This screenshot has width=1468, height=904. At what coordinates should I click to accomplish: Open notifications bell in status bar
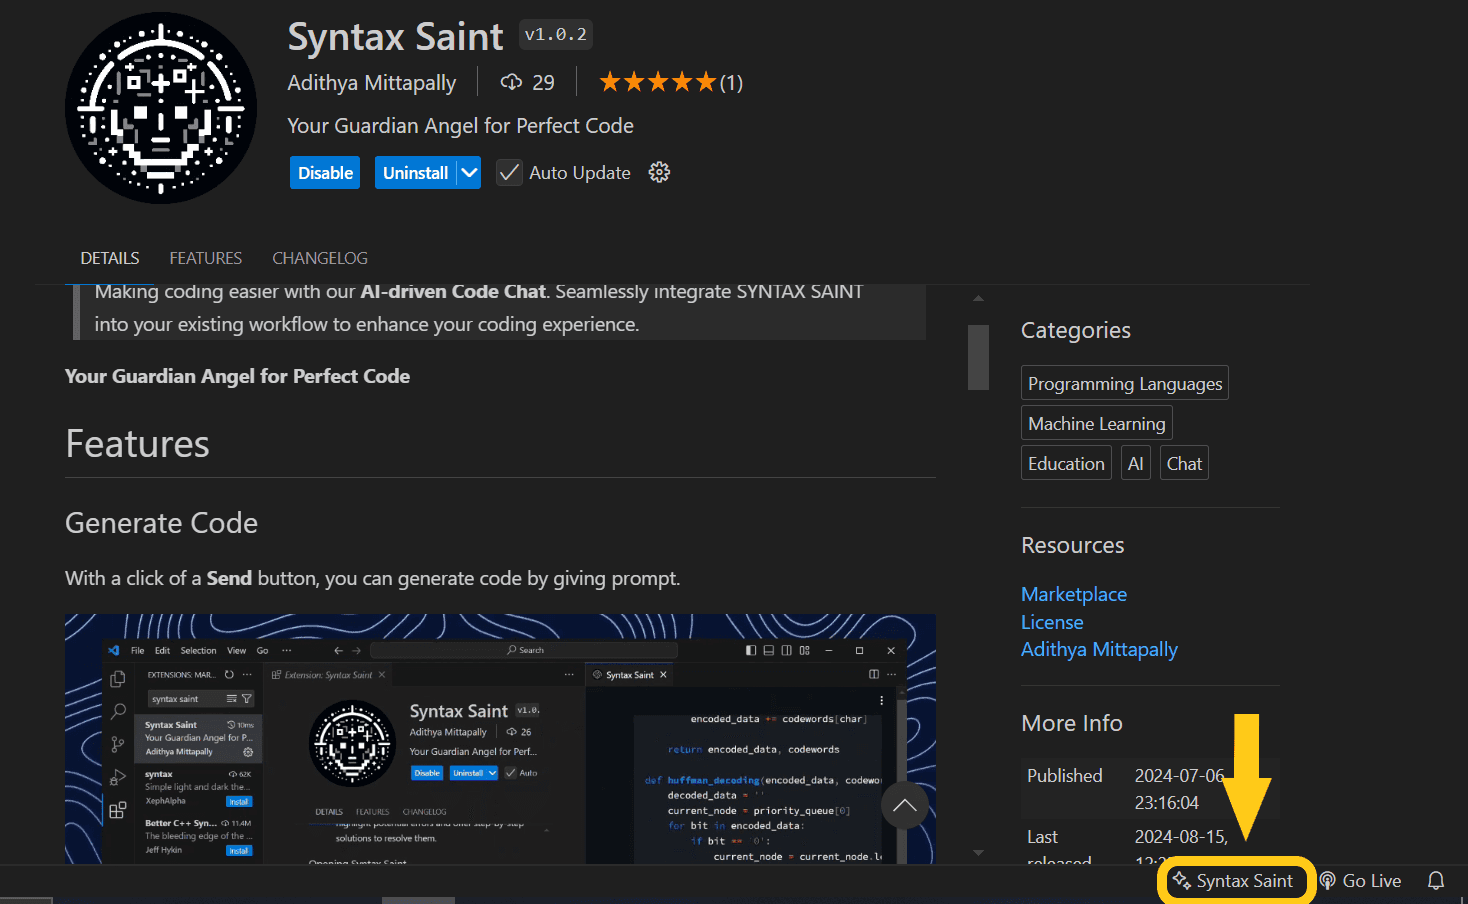1436,881
